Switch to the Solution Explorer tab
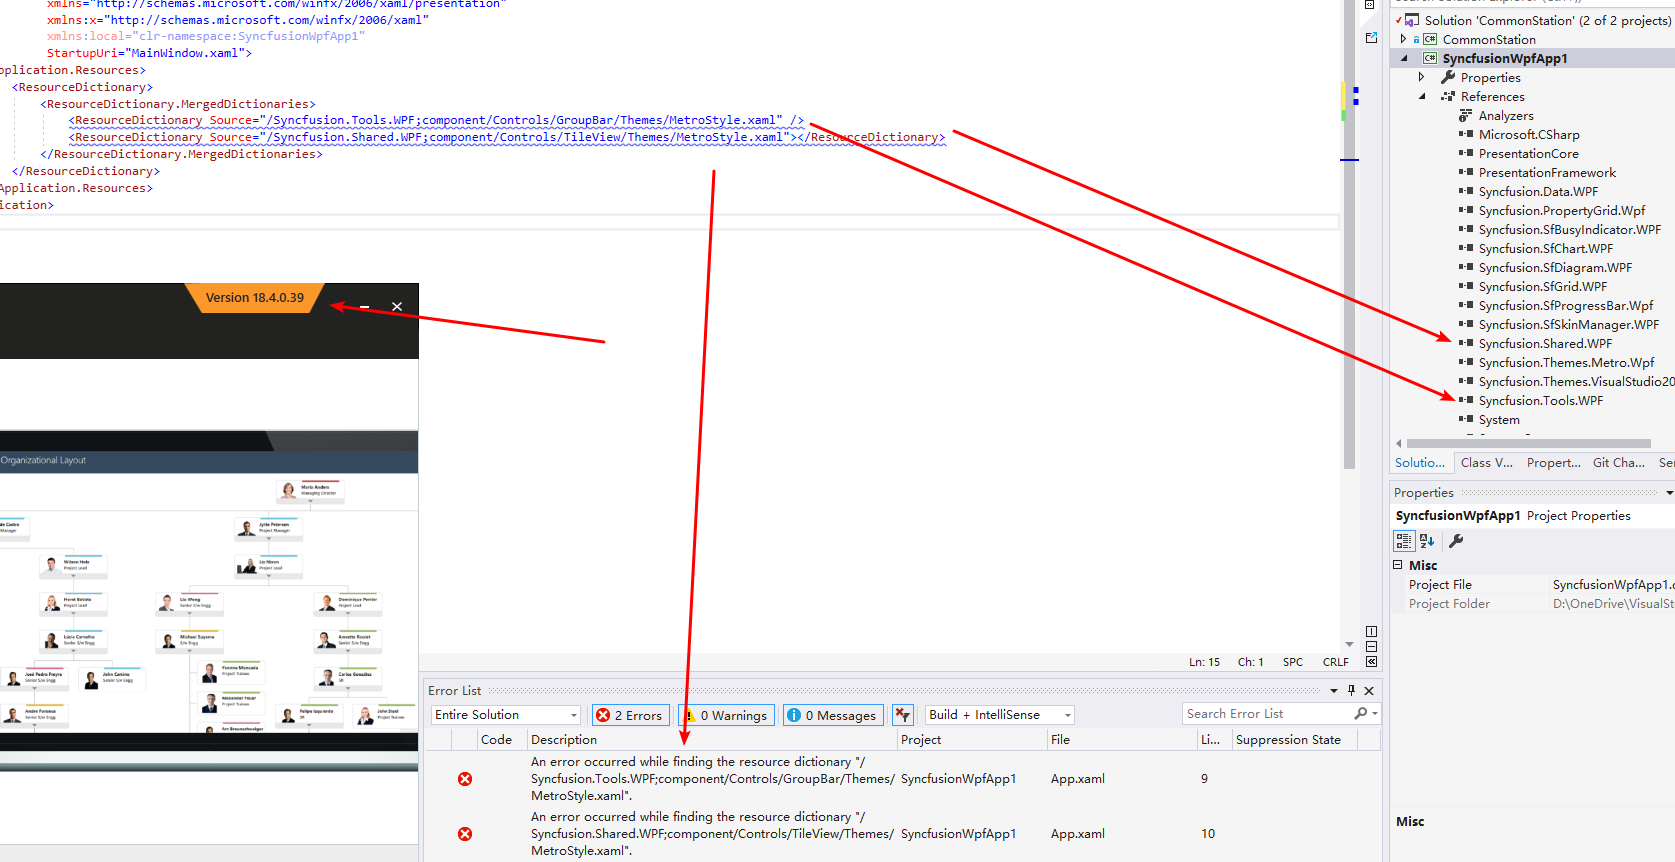This screenshot has width=1675, height=862. point(1420,463)
